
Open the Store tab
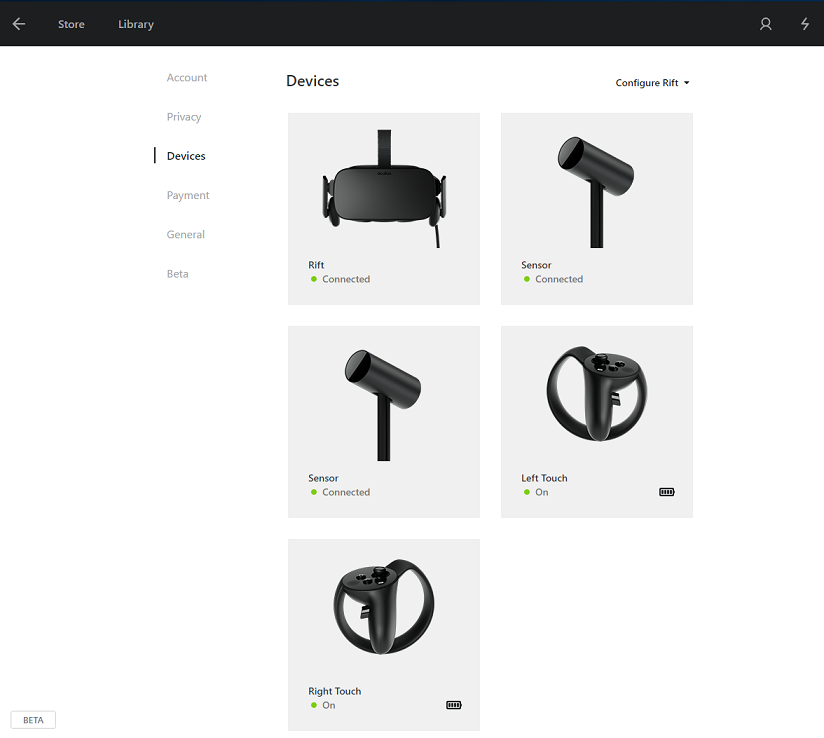click(71, 24)
